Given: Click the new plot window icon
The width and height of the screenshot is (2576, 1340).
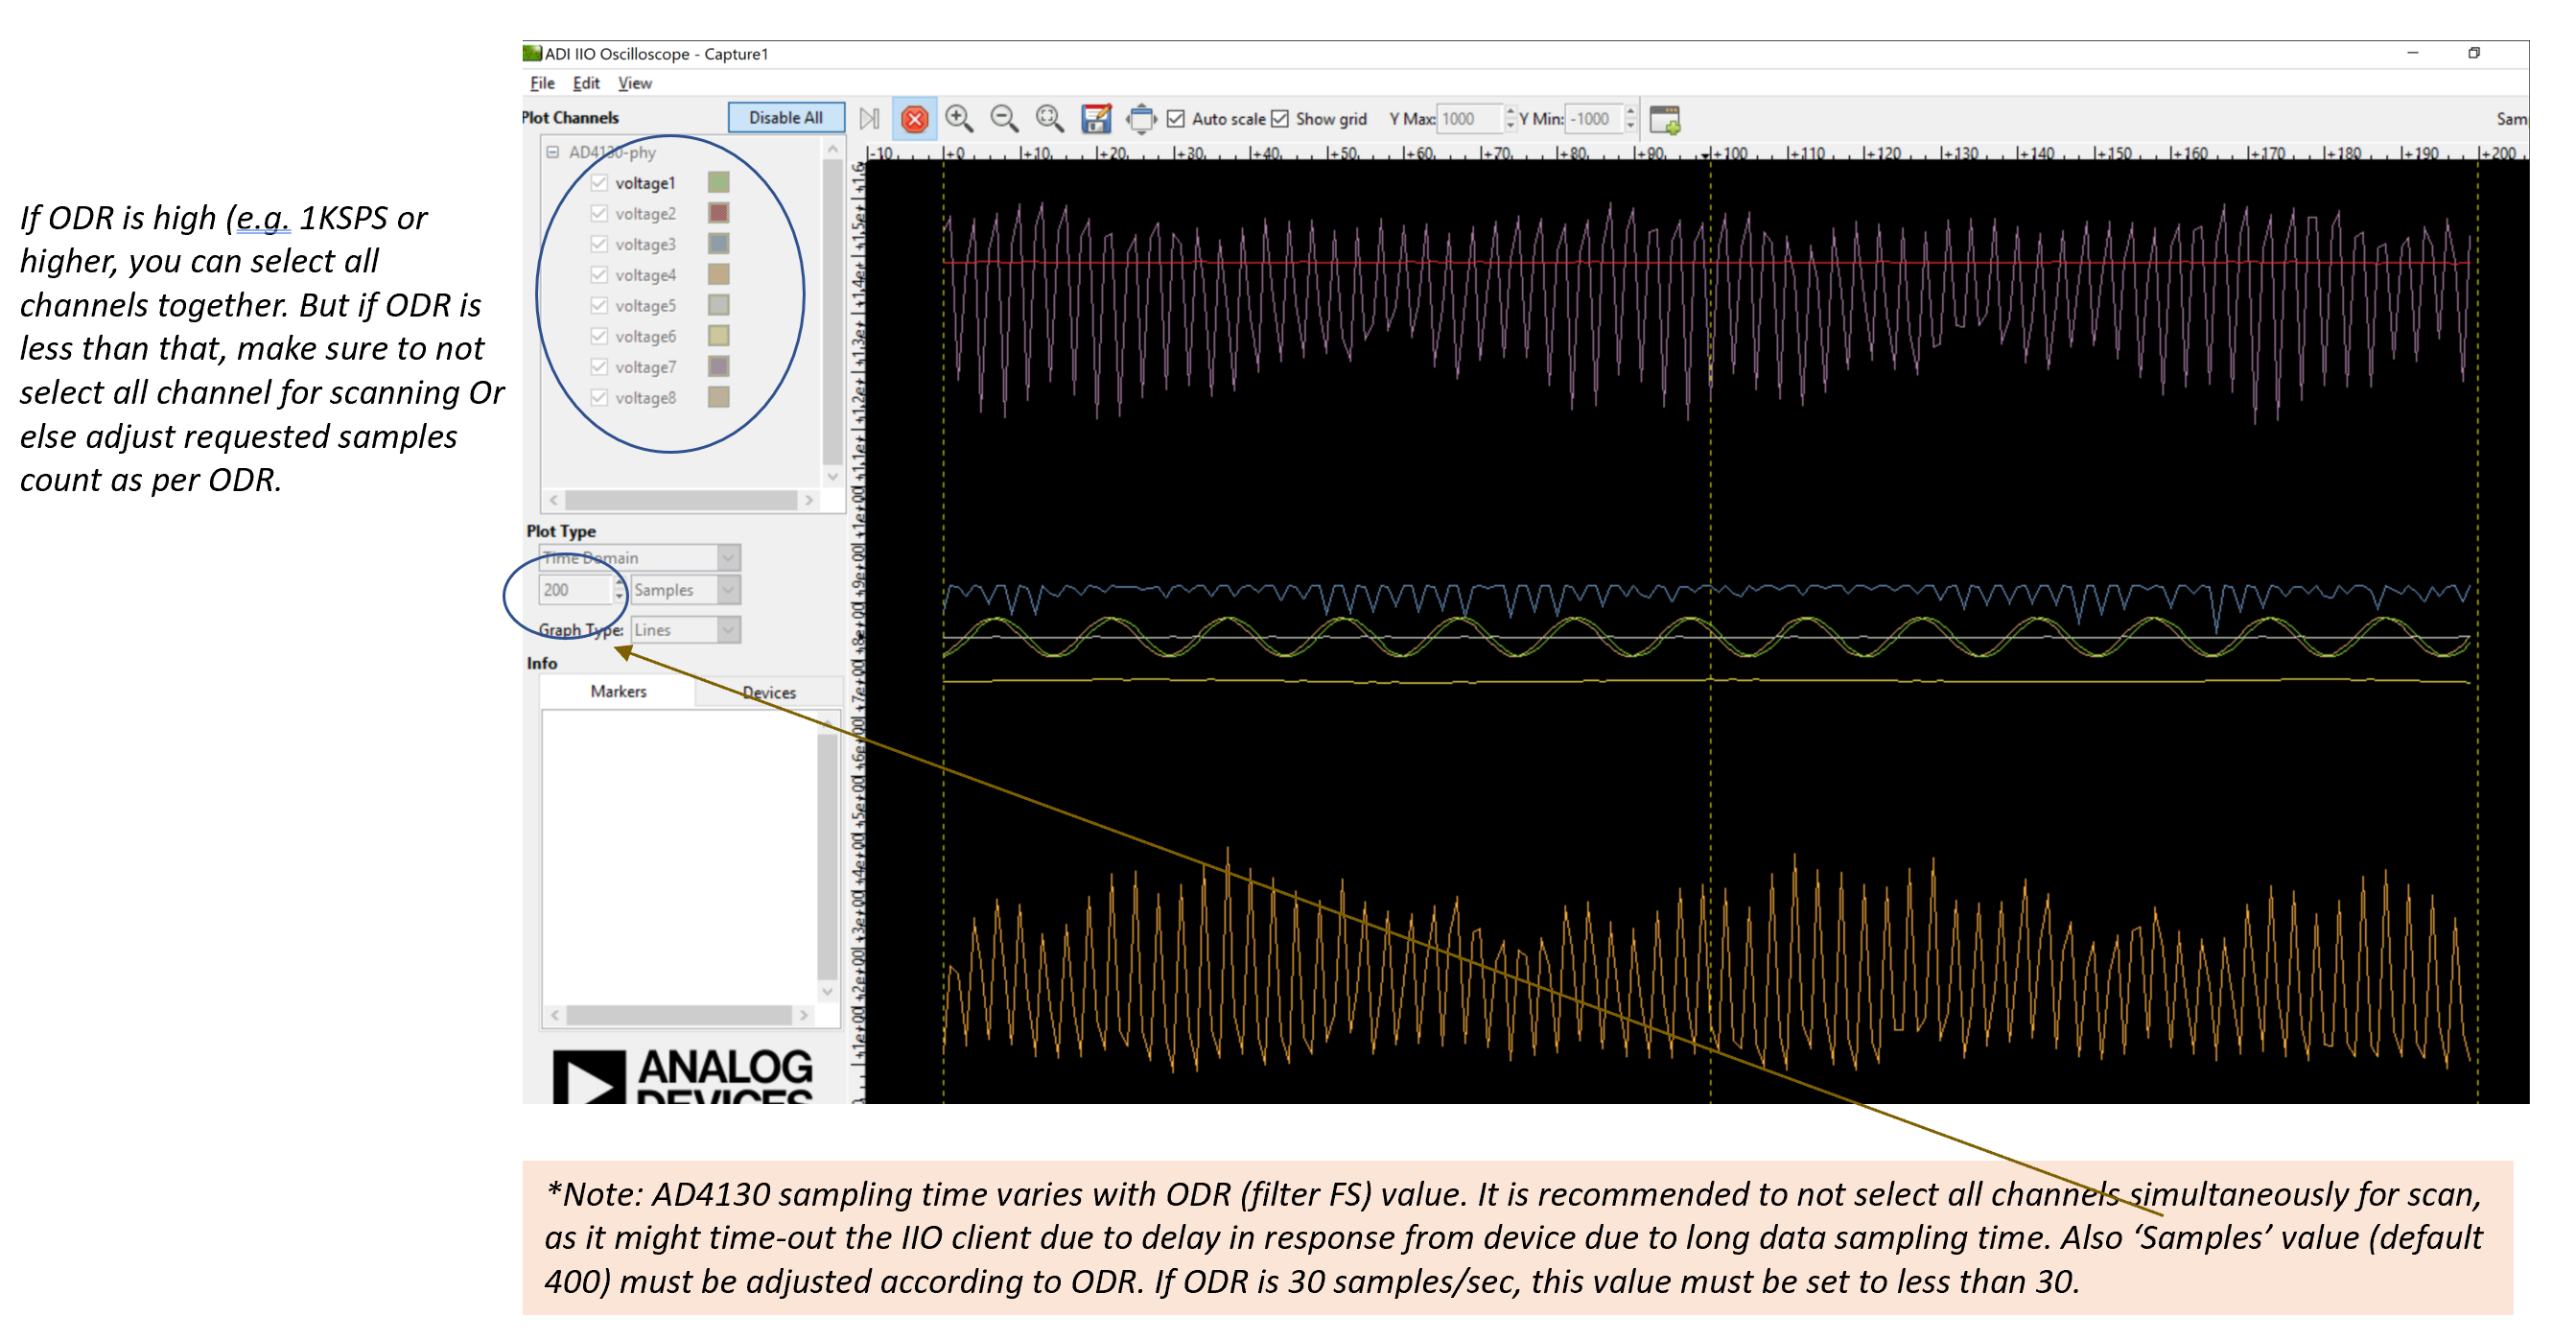Looking at the screenshot, I should pyautogui.click(x=1664, y=119).
